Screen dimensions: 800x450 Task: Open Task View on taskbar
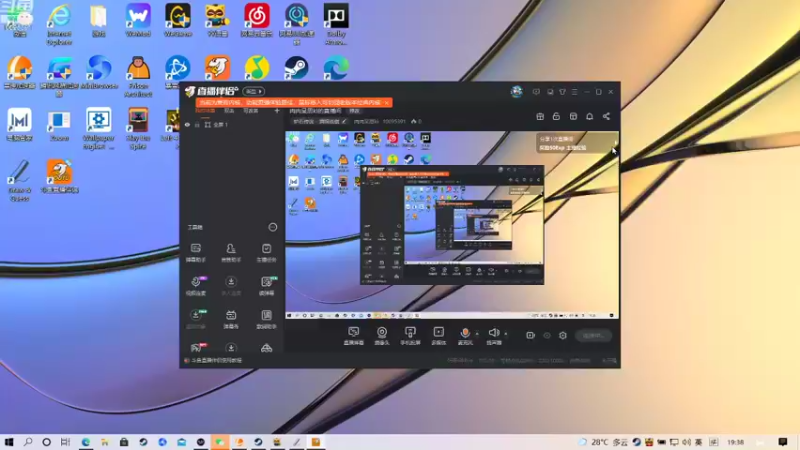[x=65, y=442]
